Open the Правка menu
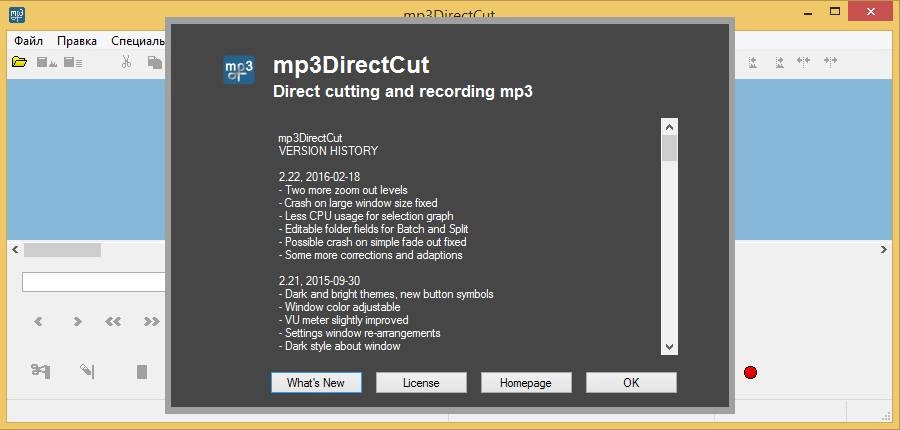 tap(77, 41)
